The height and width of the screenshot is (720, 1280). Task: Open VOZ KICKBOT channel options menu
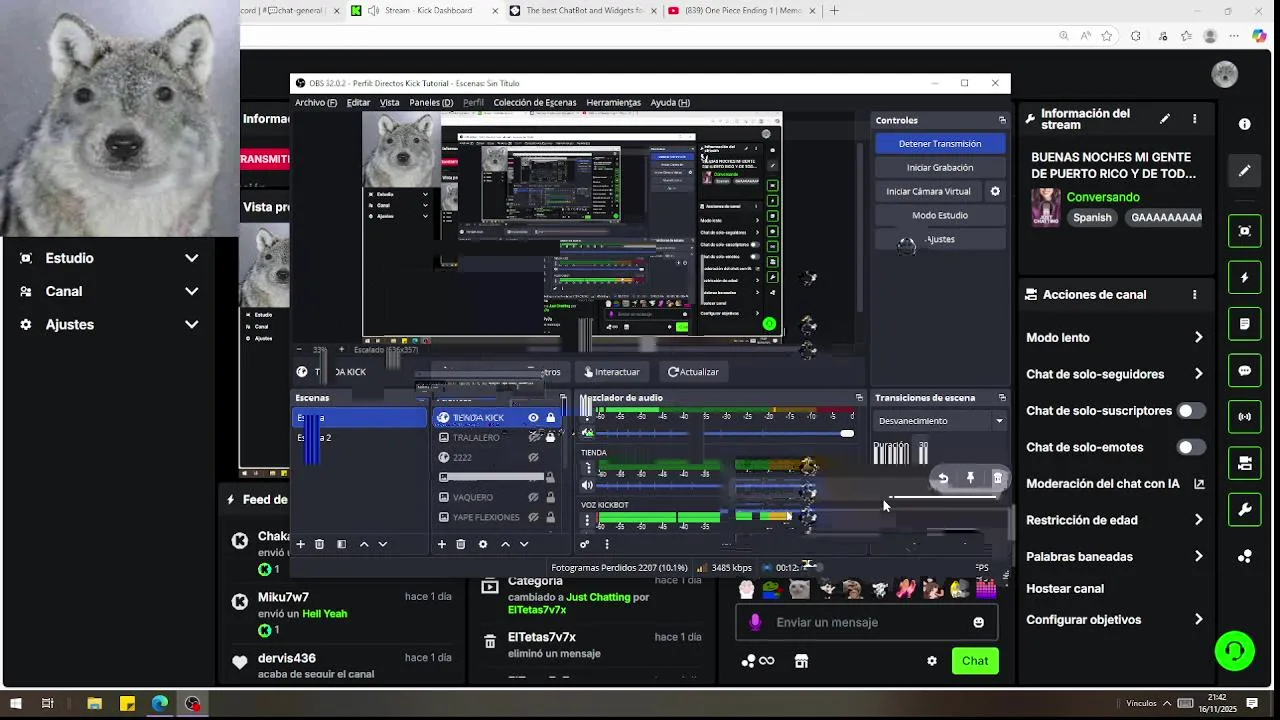tap(587, 520)
